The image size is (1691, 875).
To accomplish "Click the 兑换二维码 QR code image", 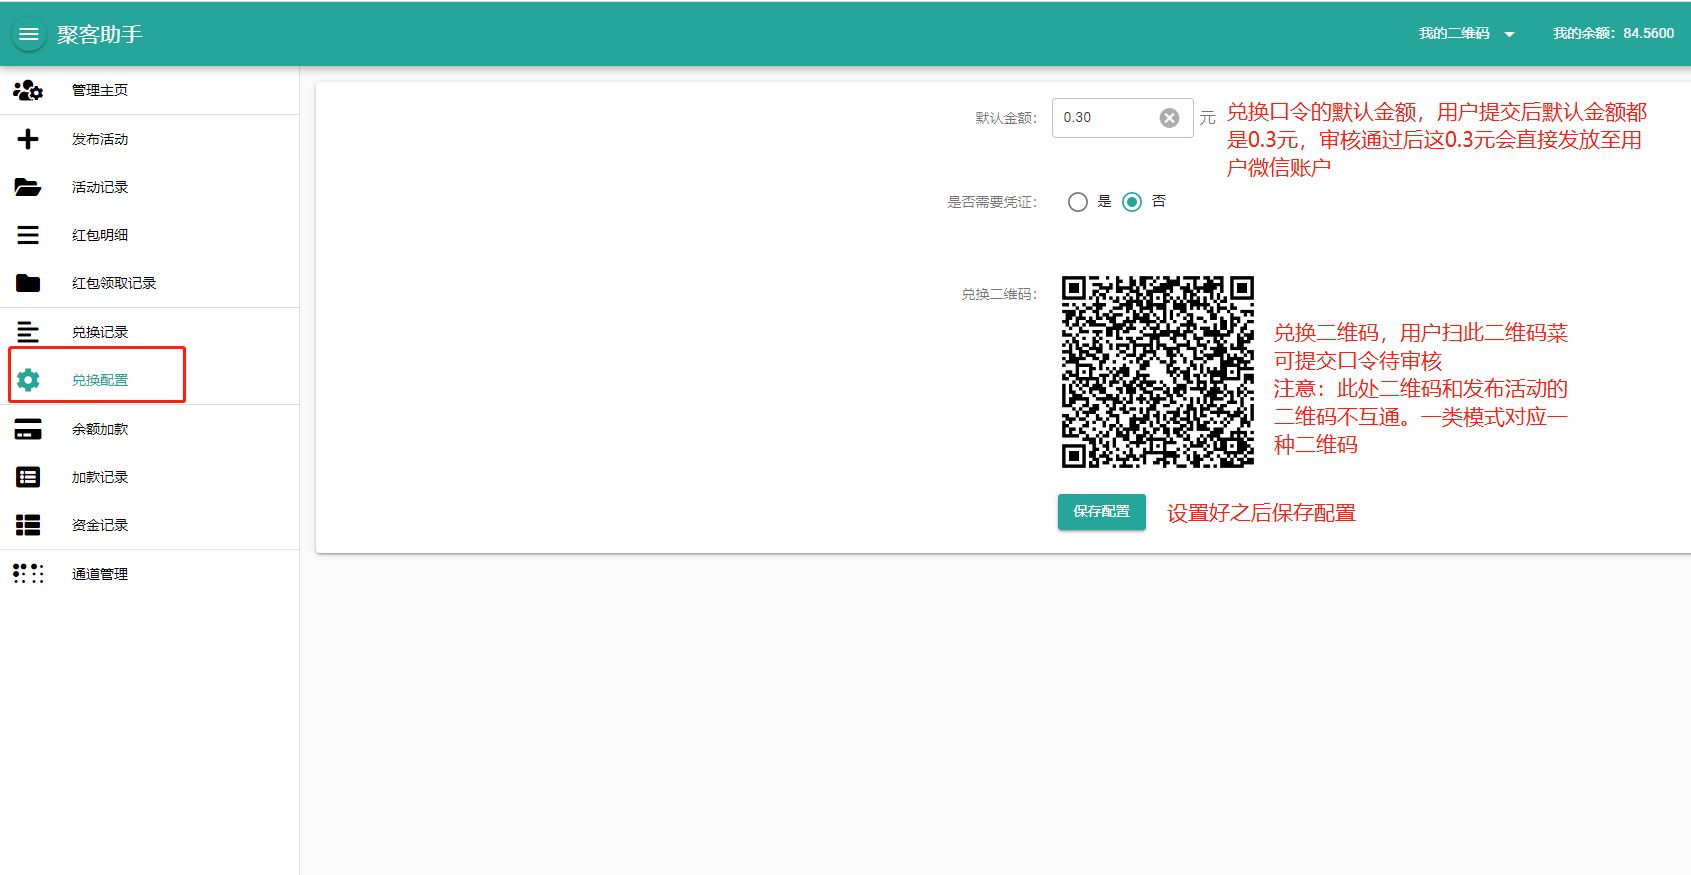I will click(x=1158, y=372).
